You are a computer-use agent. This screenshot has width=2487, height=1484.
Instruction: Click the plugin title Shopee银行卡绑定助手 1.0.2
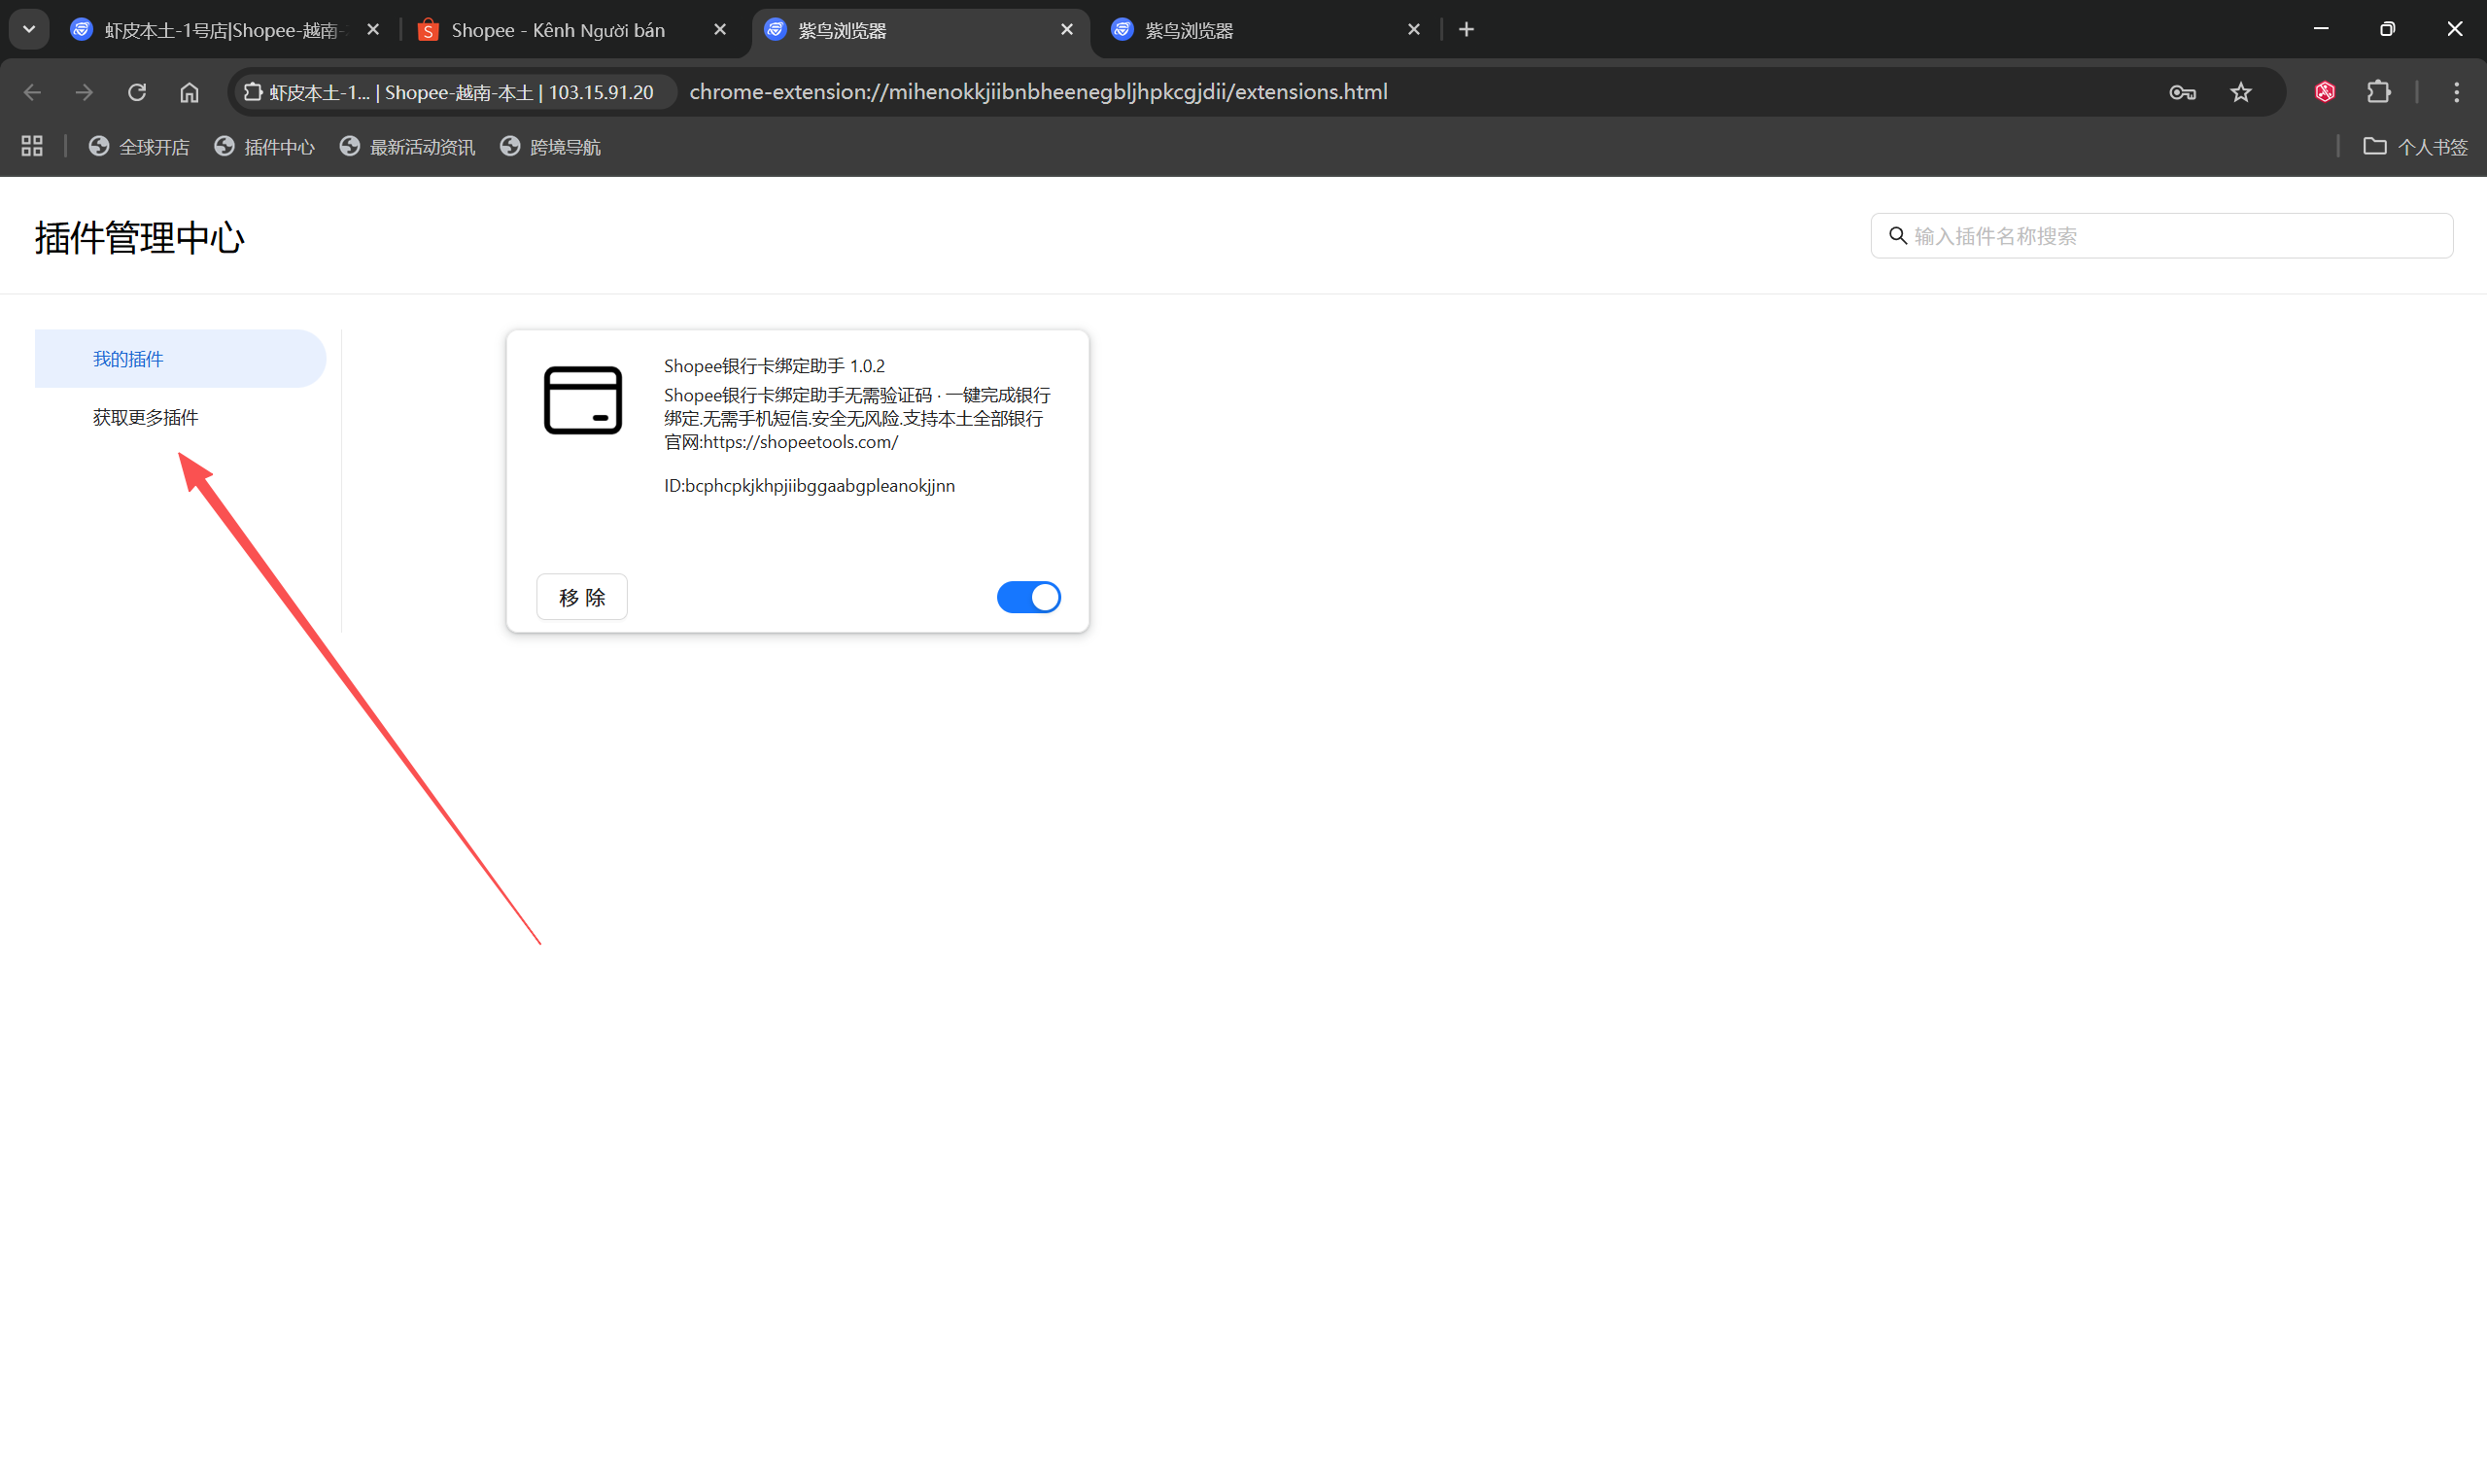point(774,366)
